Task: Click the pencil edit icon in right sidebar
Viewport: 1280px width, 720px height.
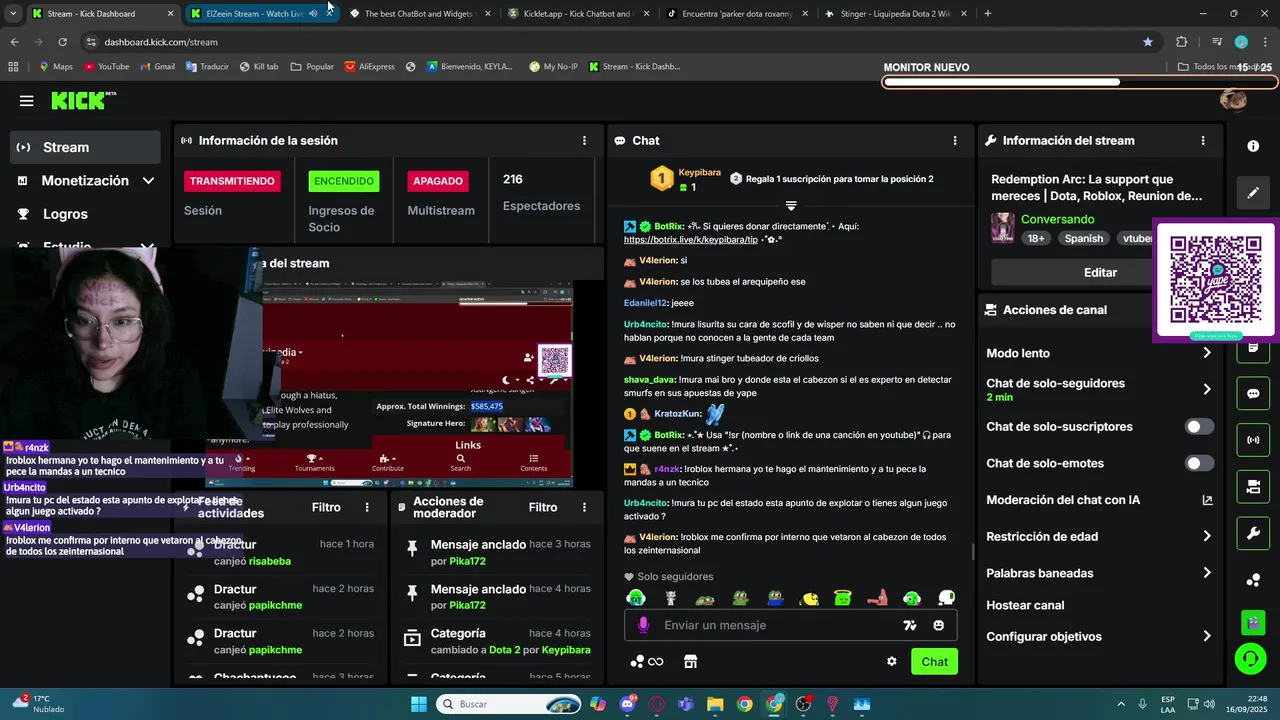Action: 1253,193
